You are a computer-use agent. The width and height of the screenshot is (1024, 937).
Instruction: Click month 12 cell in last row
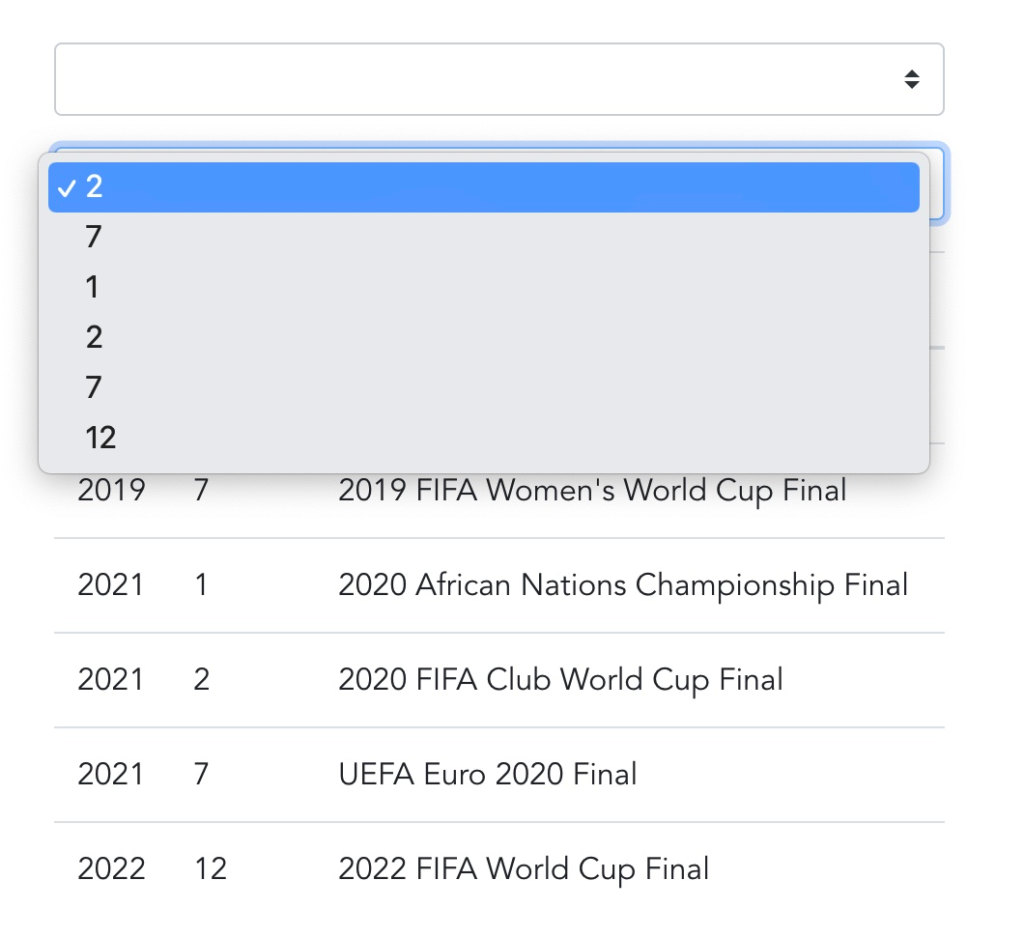click(210, 869)
